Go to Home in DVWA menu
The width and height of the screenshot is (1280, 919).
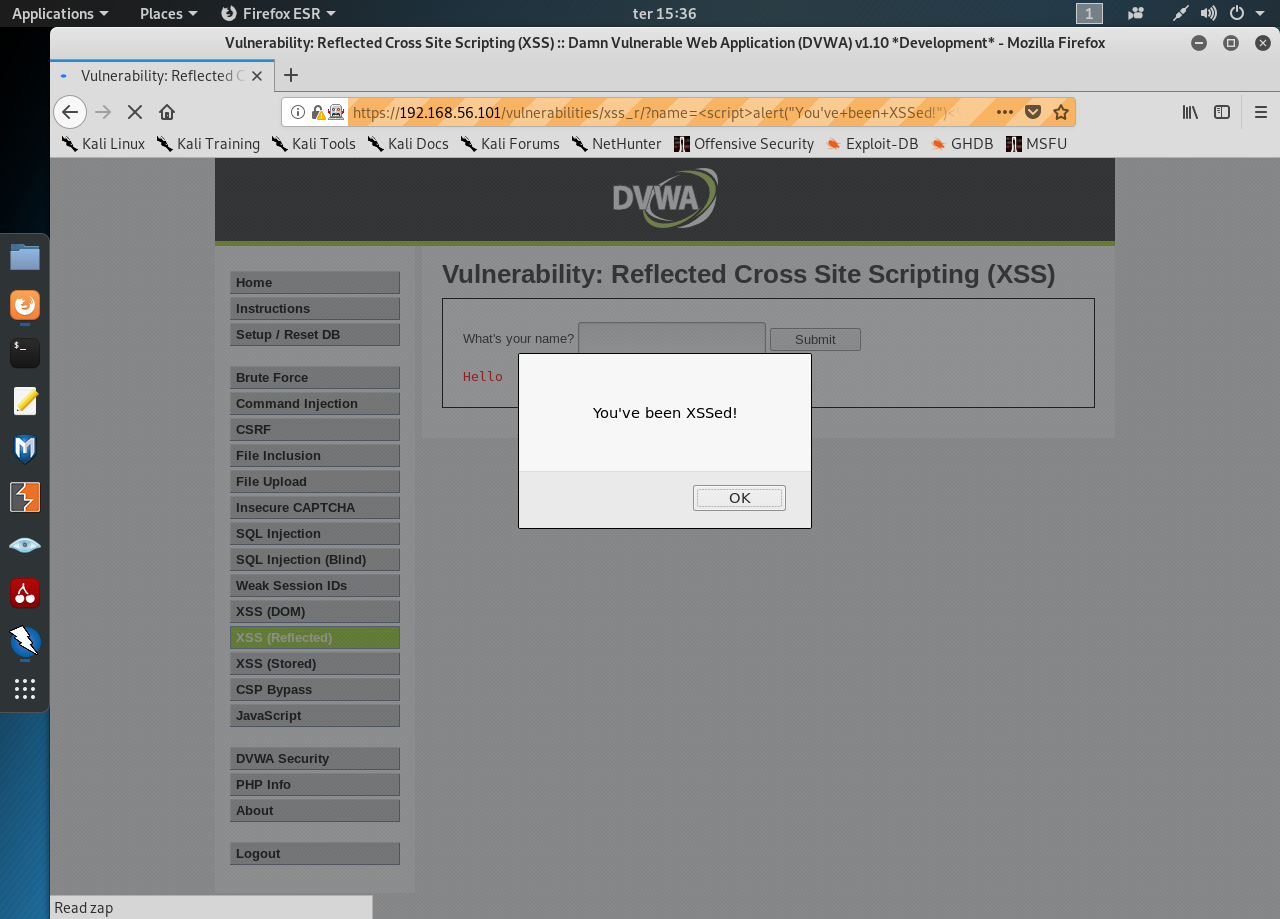pos(315,282)
